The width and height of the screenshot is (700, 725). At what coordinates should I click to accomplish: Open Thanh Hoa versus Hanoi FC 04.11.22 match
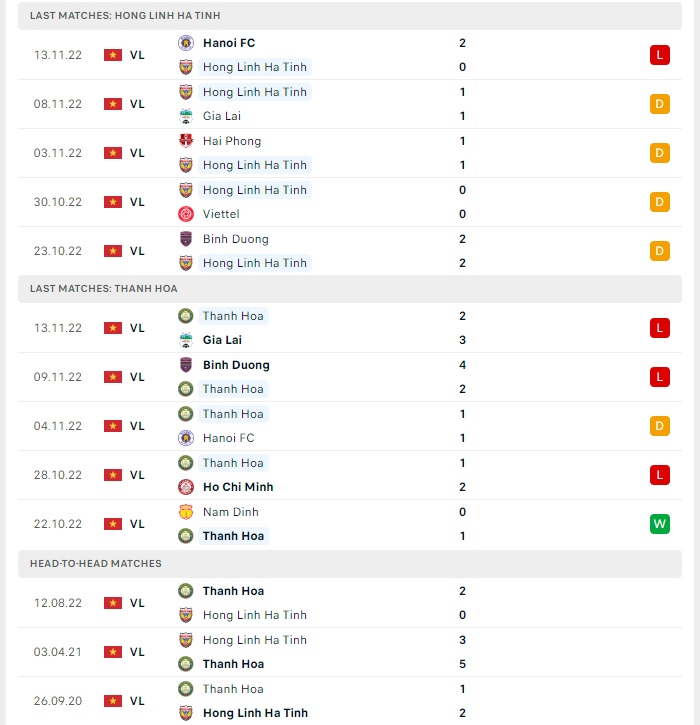tap(350, 426)
